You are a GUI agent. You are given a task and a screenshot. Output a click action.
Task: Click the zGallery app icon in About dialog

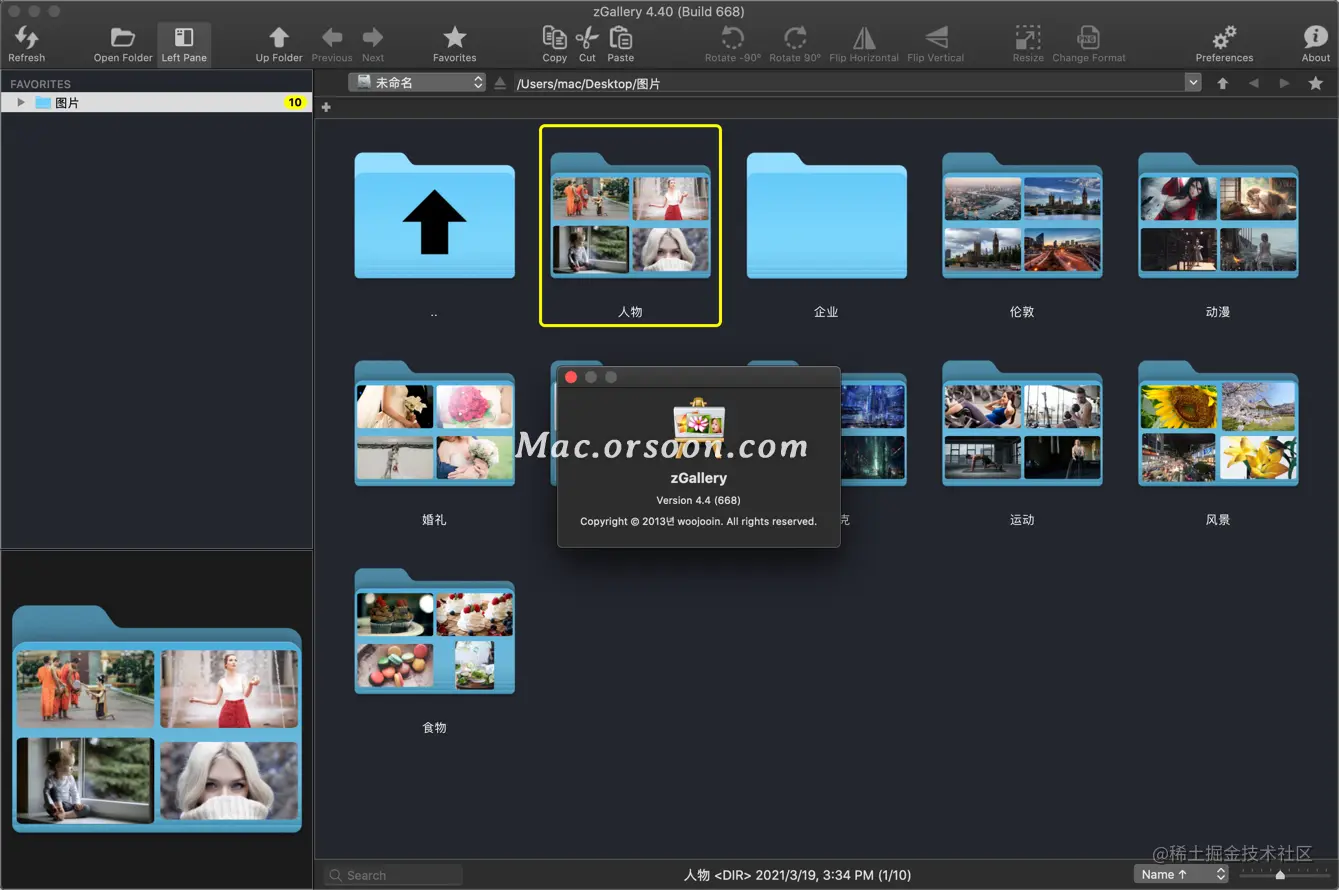[x=699, y=428]
